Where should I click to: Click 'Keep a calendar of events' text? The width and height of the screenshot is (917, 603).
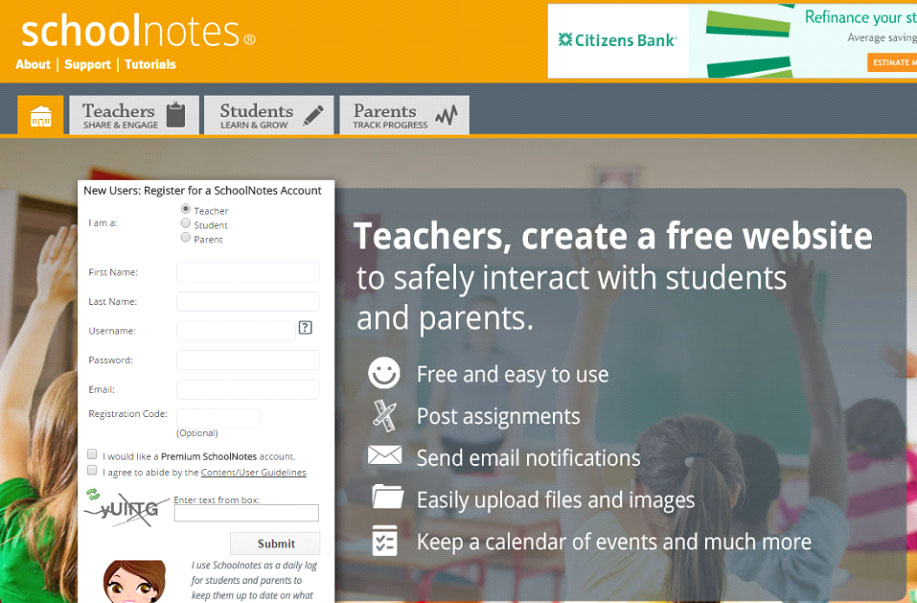pyautogui.click(x=614, y=542)
